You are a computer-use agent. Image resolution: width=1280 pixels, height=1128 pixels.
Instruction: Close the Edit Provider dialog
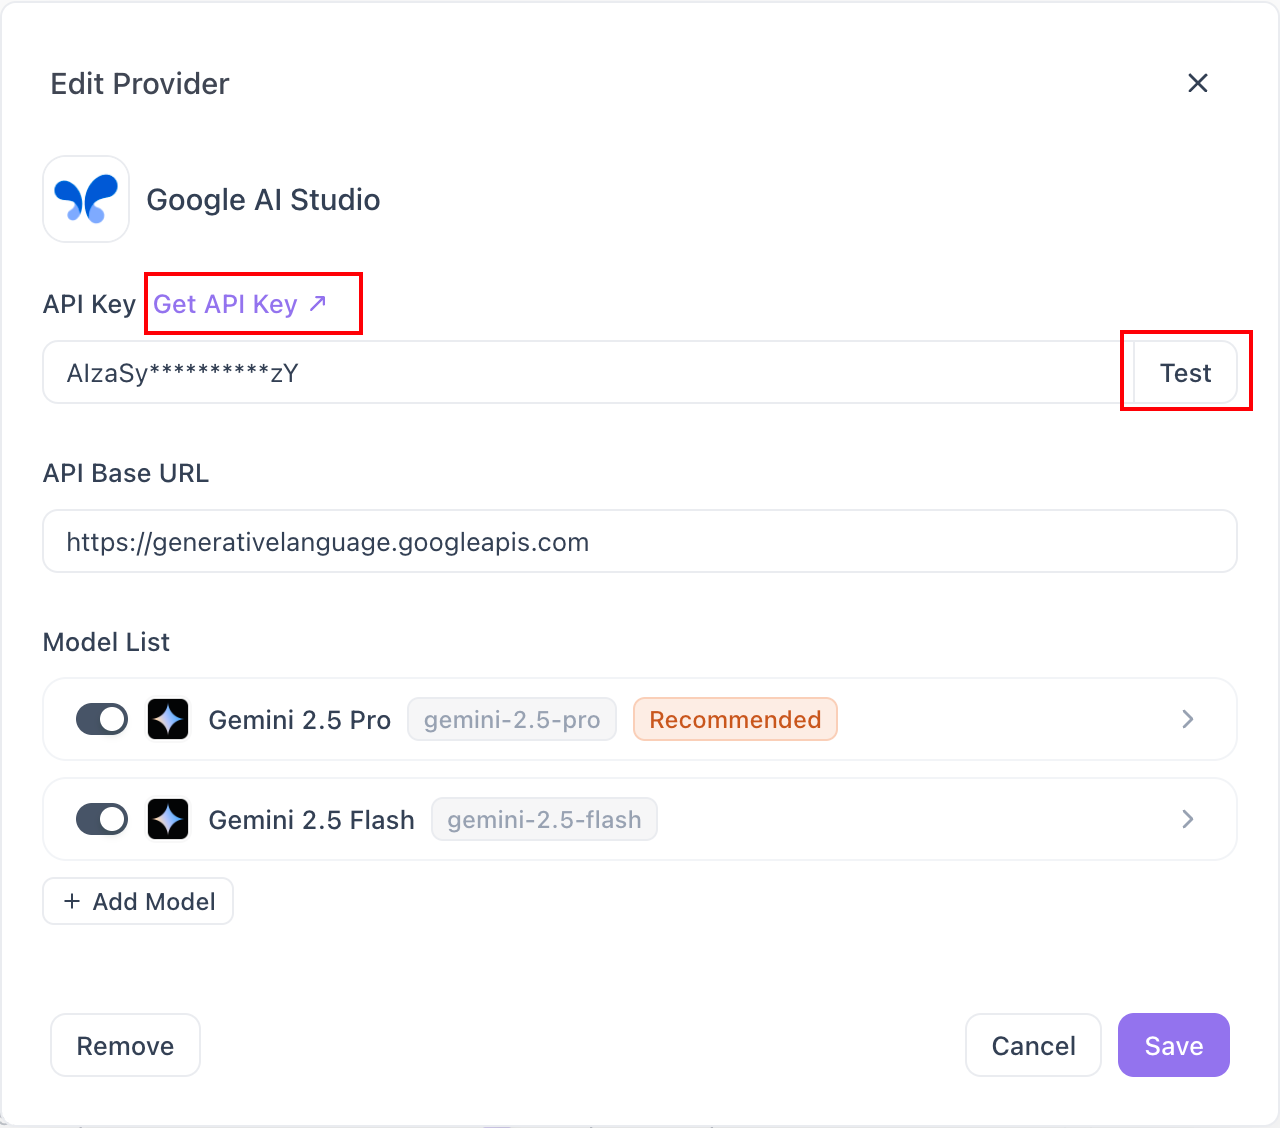tap(1197, 83)
